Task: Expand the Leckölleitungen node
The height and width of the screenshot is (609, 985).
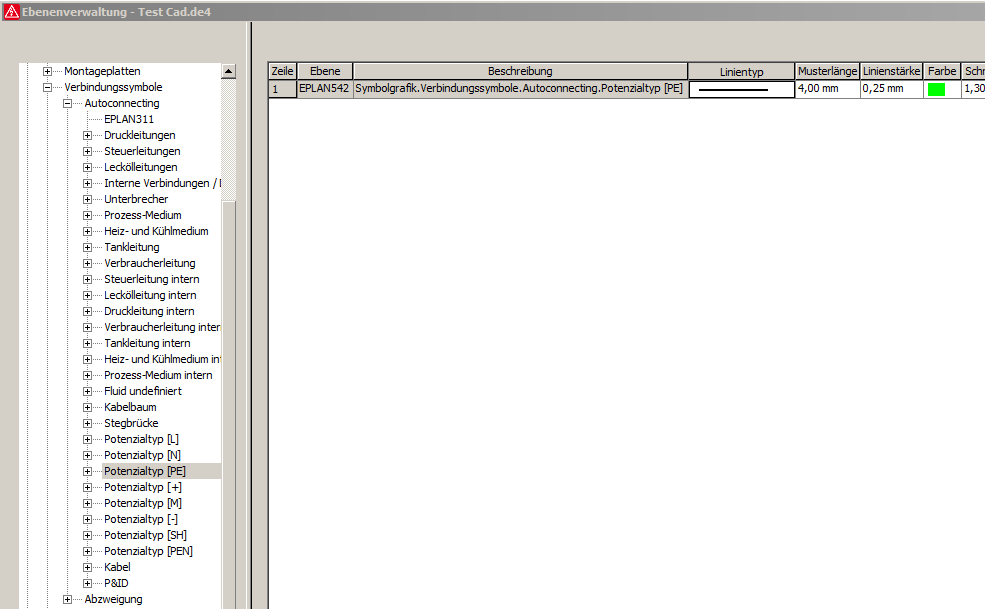Action: point(87,167)
